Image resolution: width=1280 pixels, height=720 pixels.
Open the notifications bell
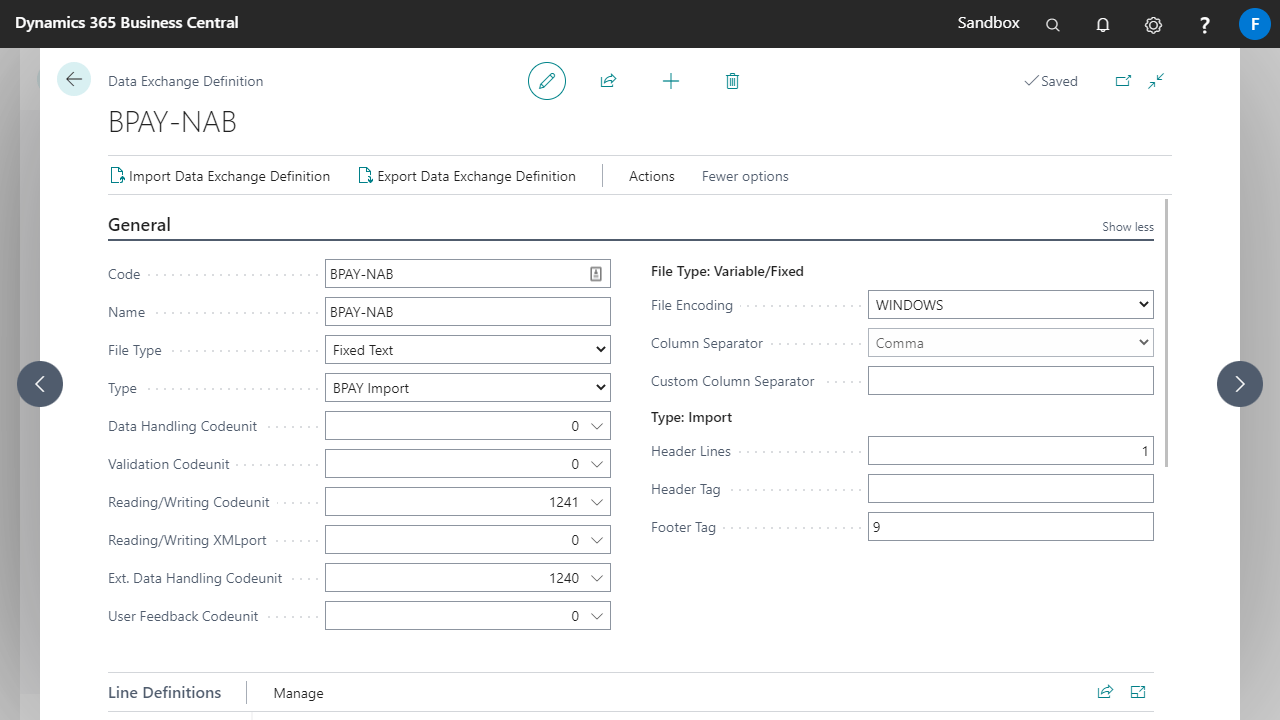[x=1103, y=25]
